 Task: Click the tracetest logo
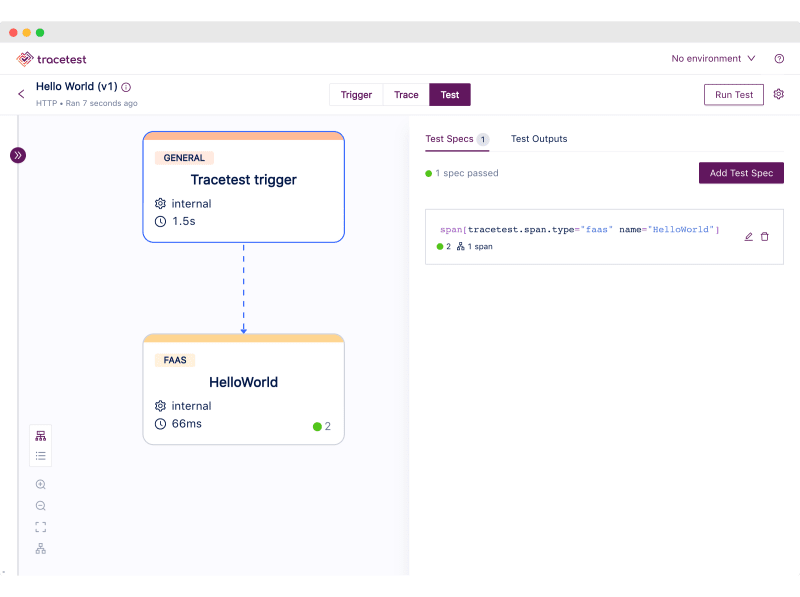coord(51,59)
